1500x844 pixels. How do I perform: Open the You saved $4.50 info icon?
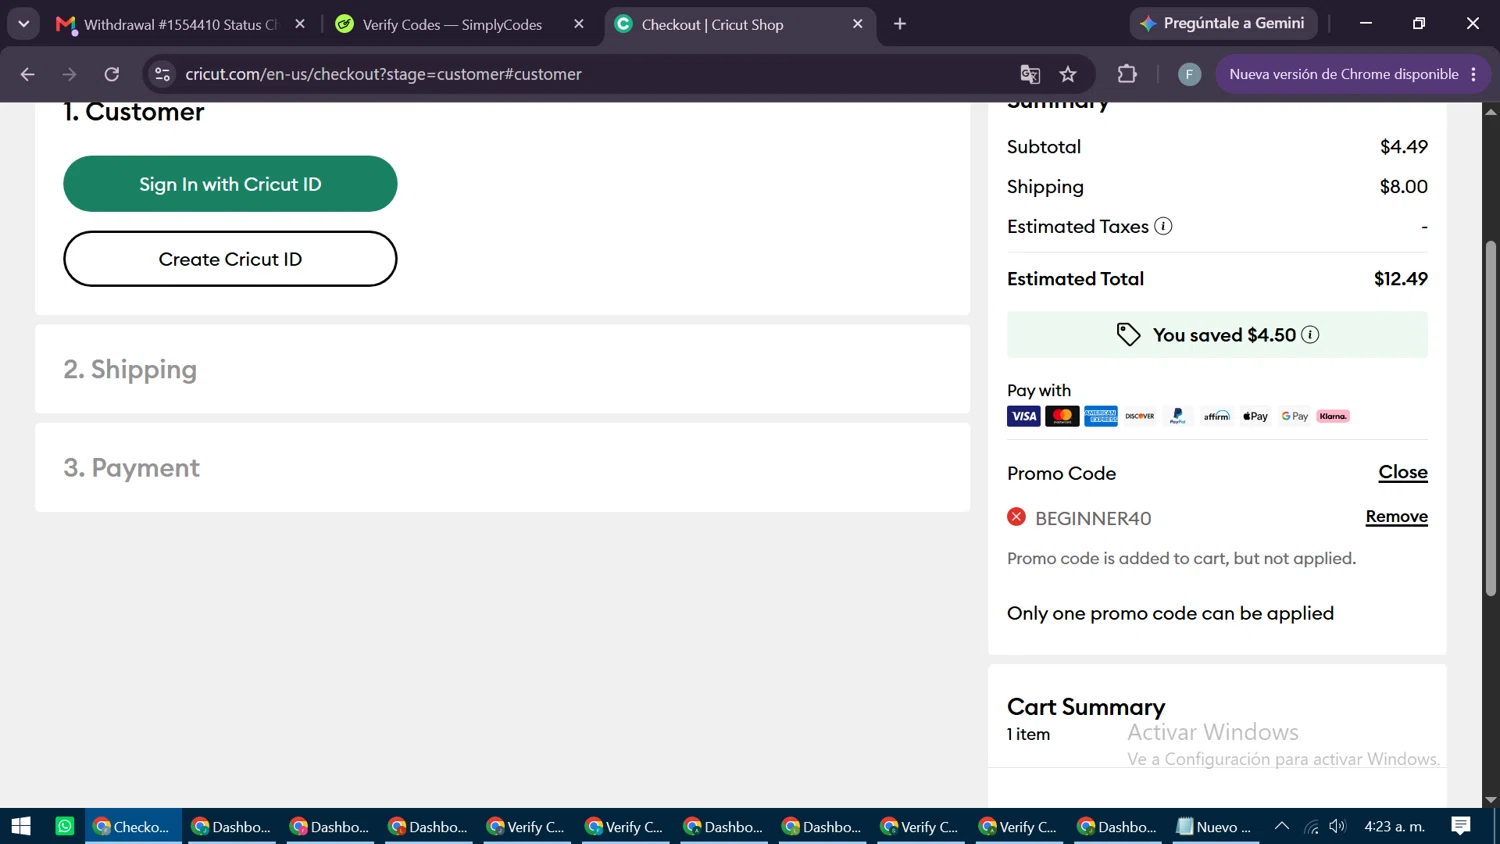click(x=1310, y=335)
